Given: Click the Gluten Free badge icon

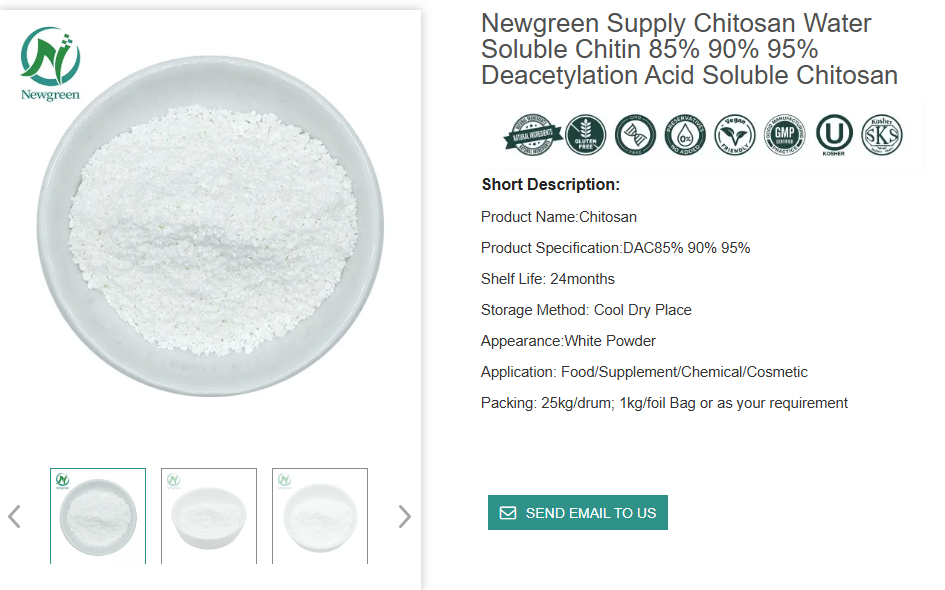Looking at the screenshot, I should pyautogui.click(x=585, y=135).
